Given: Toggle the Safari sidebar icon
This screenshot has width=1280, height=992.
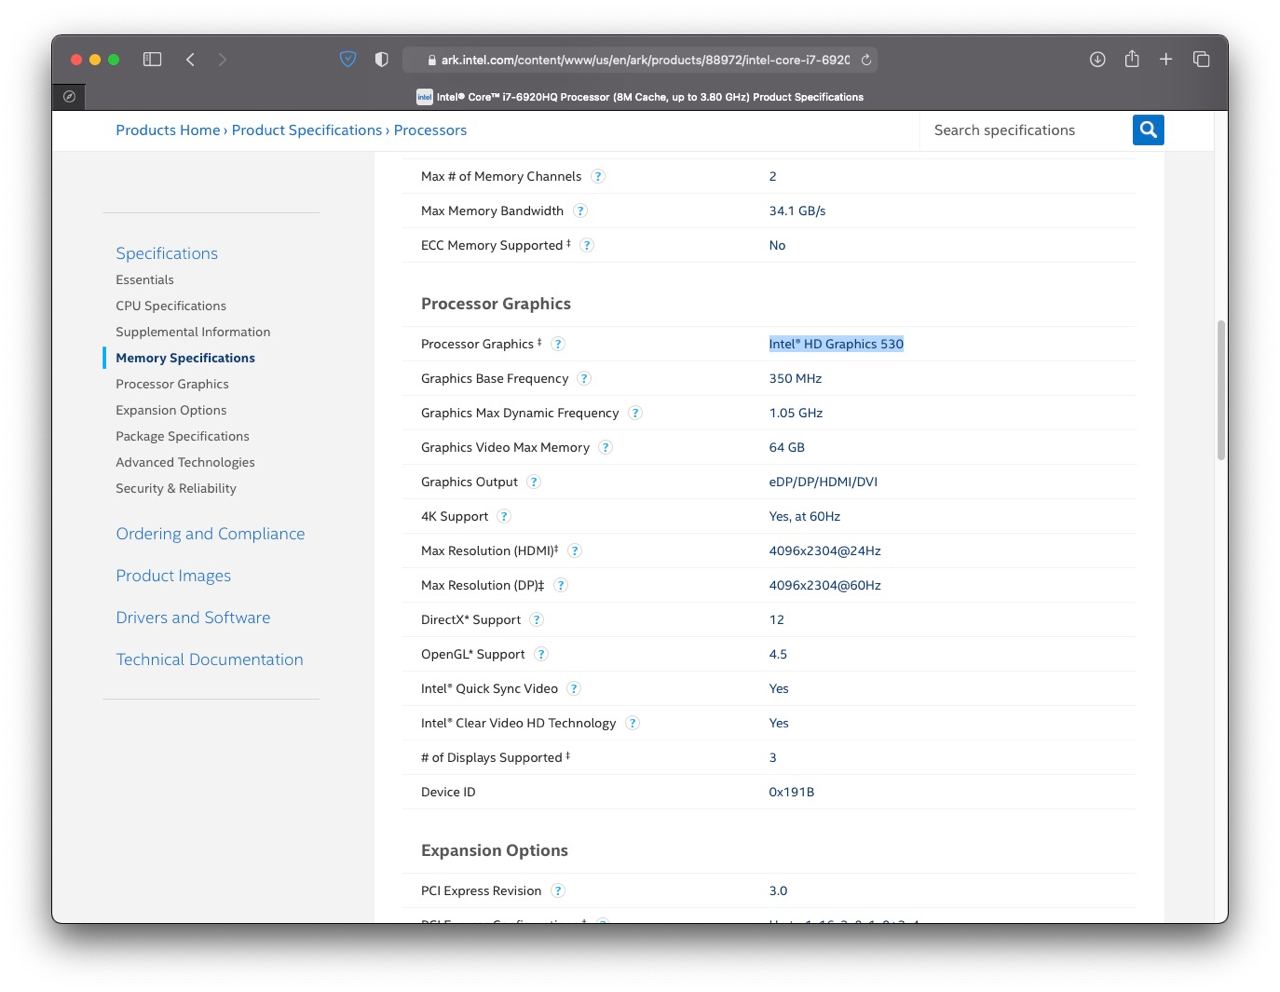Looking at the screenshot, I should tap(152, 60).
